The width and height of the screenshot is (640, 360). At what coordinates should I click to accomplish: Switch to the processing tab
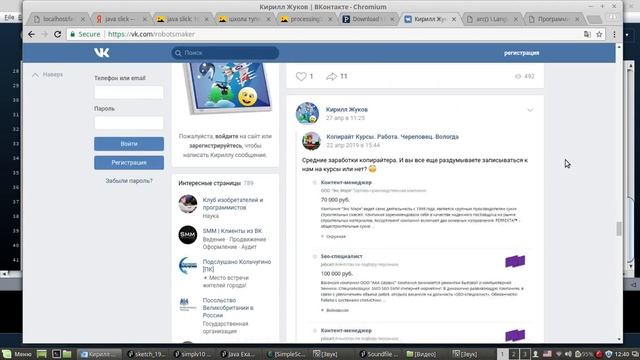tap(306, 19)
